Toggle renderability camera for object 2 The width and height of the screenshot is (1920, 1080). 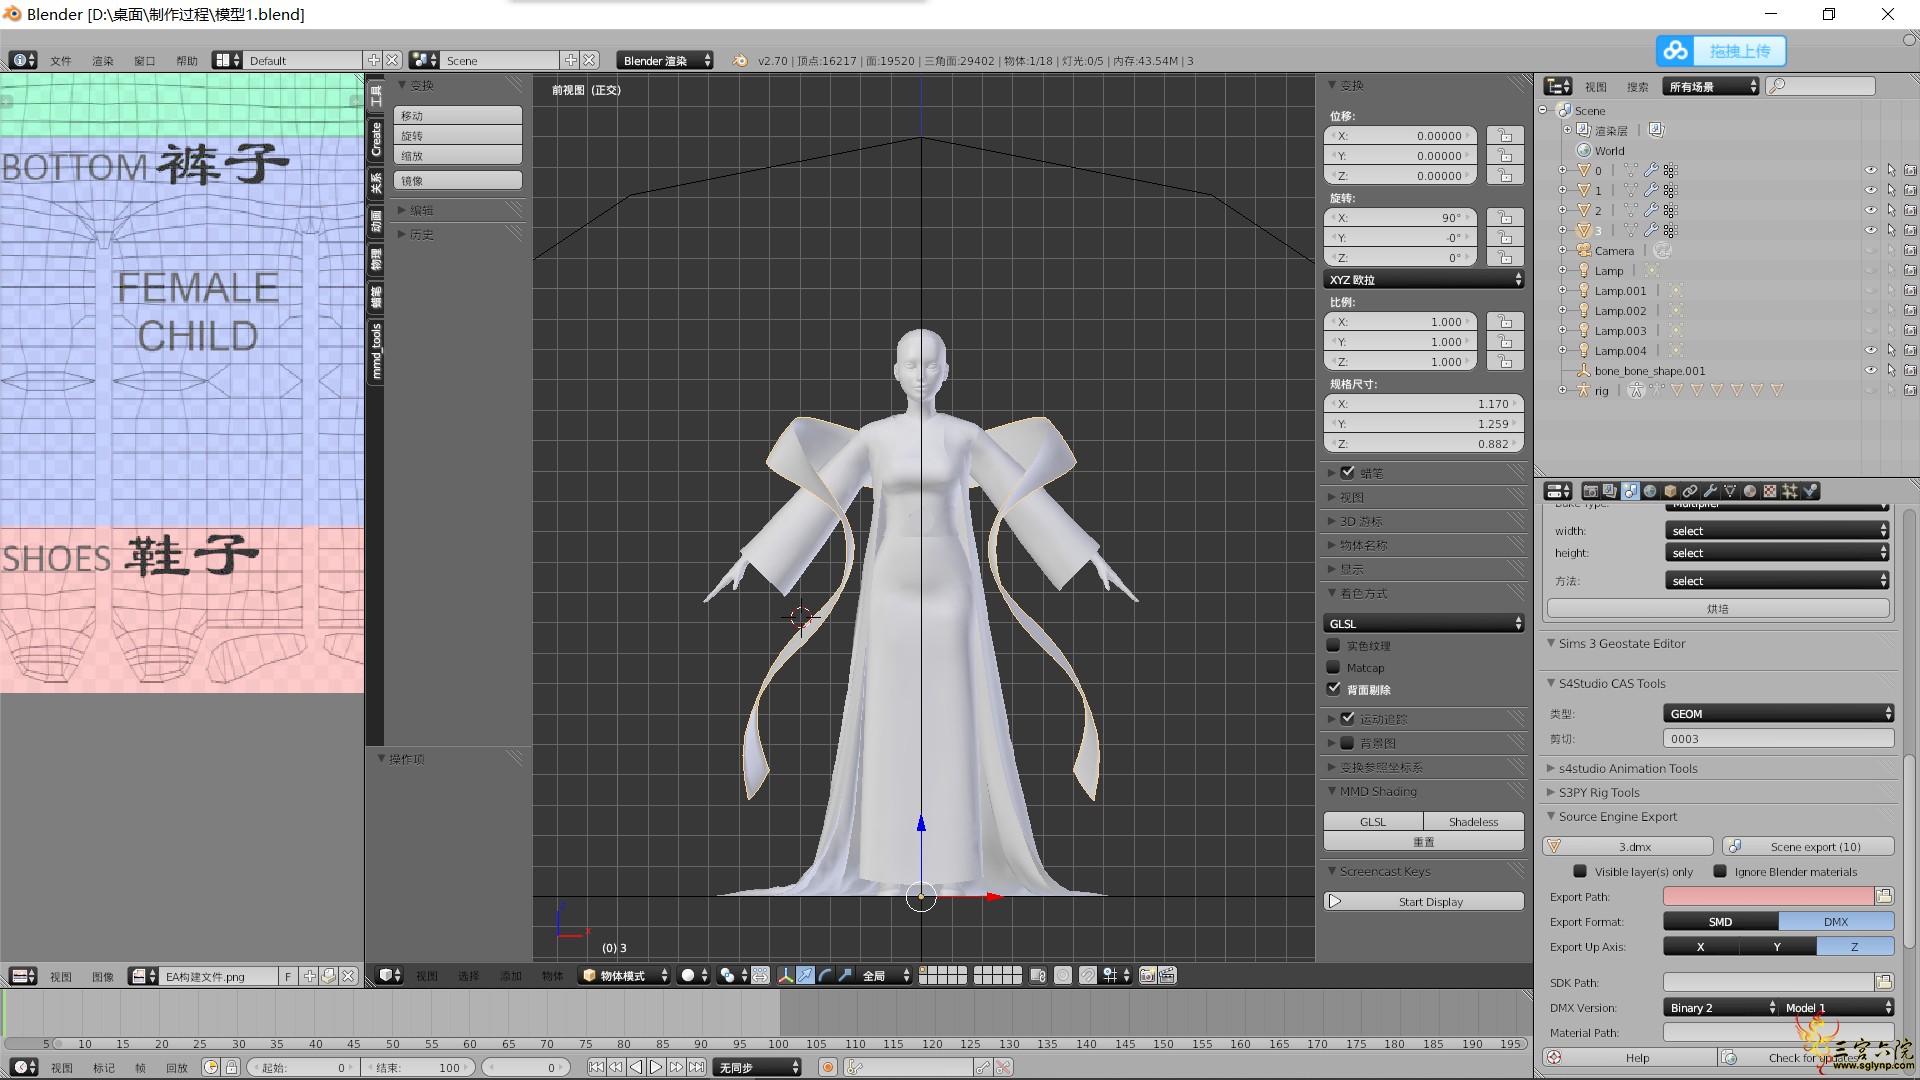(1910, 210)
